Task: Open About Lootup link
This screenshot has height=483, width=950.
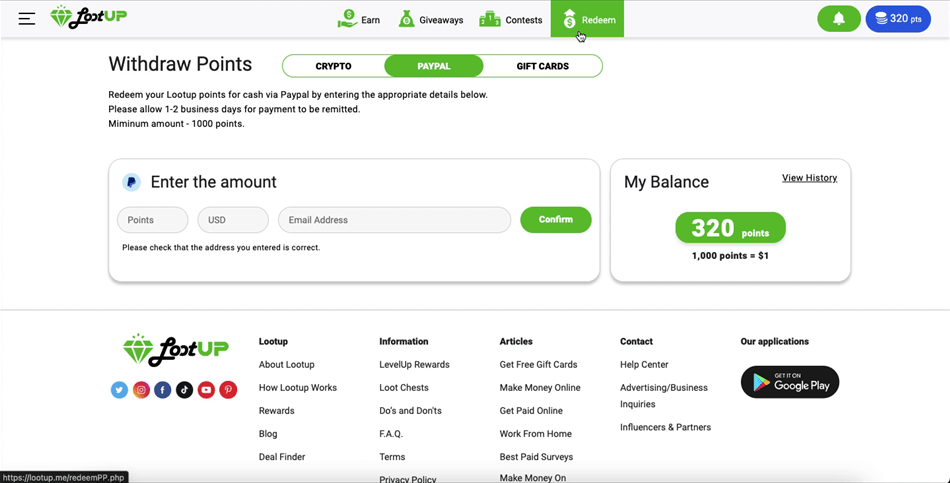Action: (x=287, y=364)
